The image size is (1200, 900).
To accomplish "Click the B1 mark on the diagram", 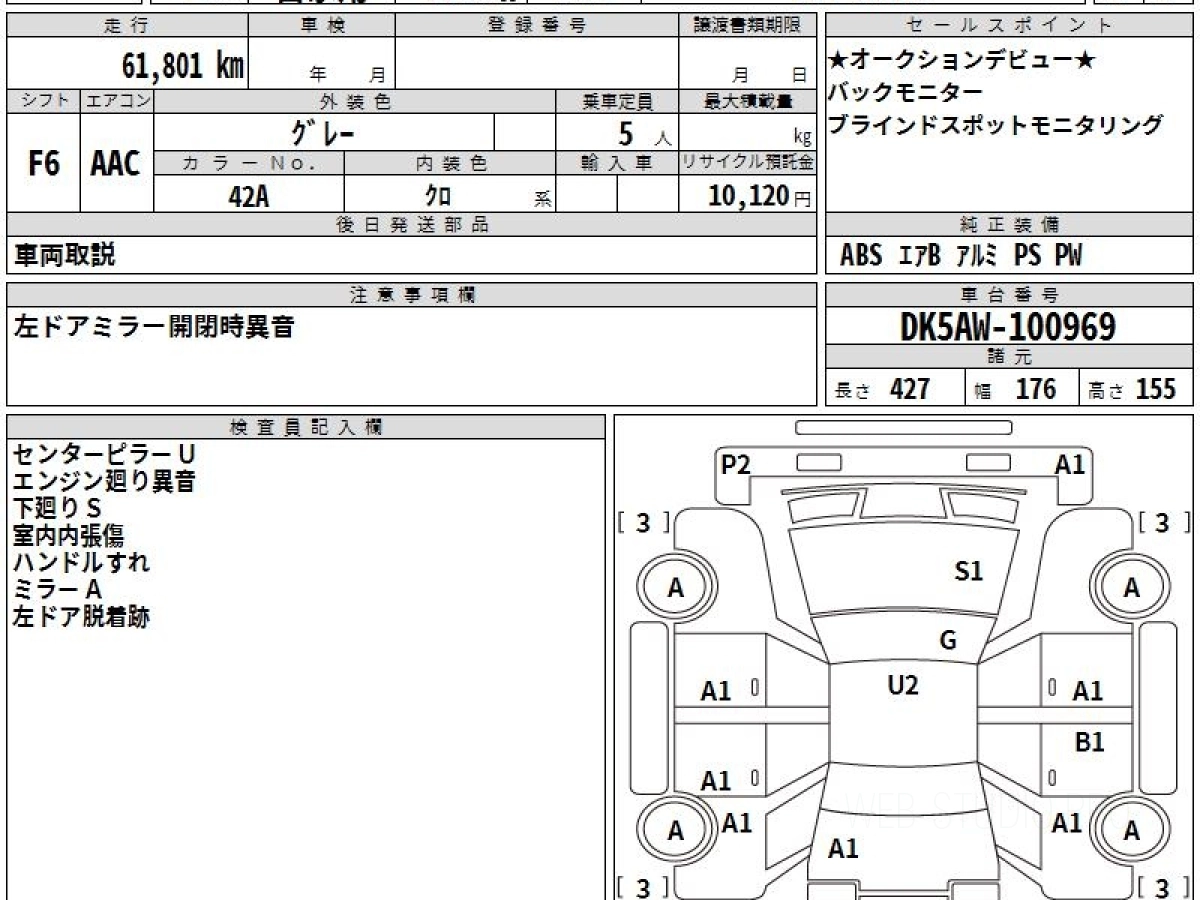I will 1089,742.
